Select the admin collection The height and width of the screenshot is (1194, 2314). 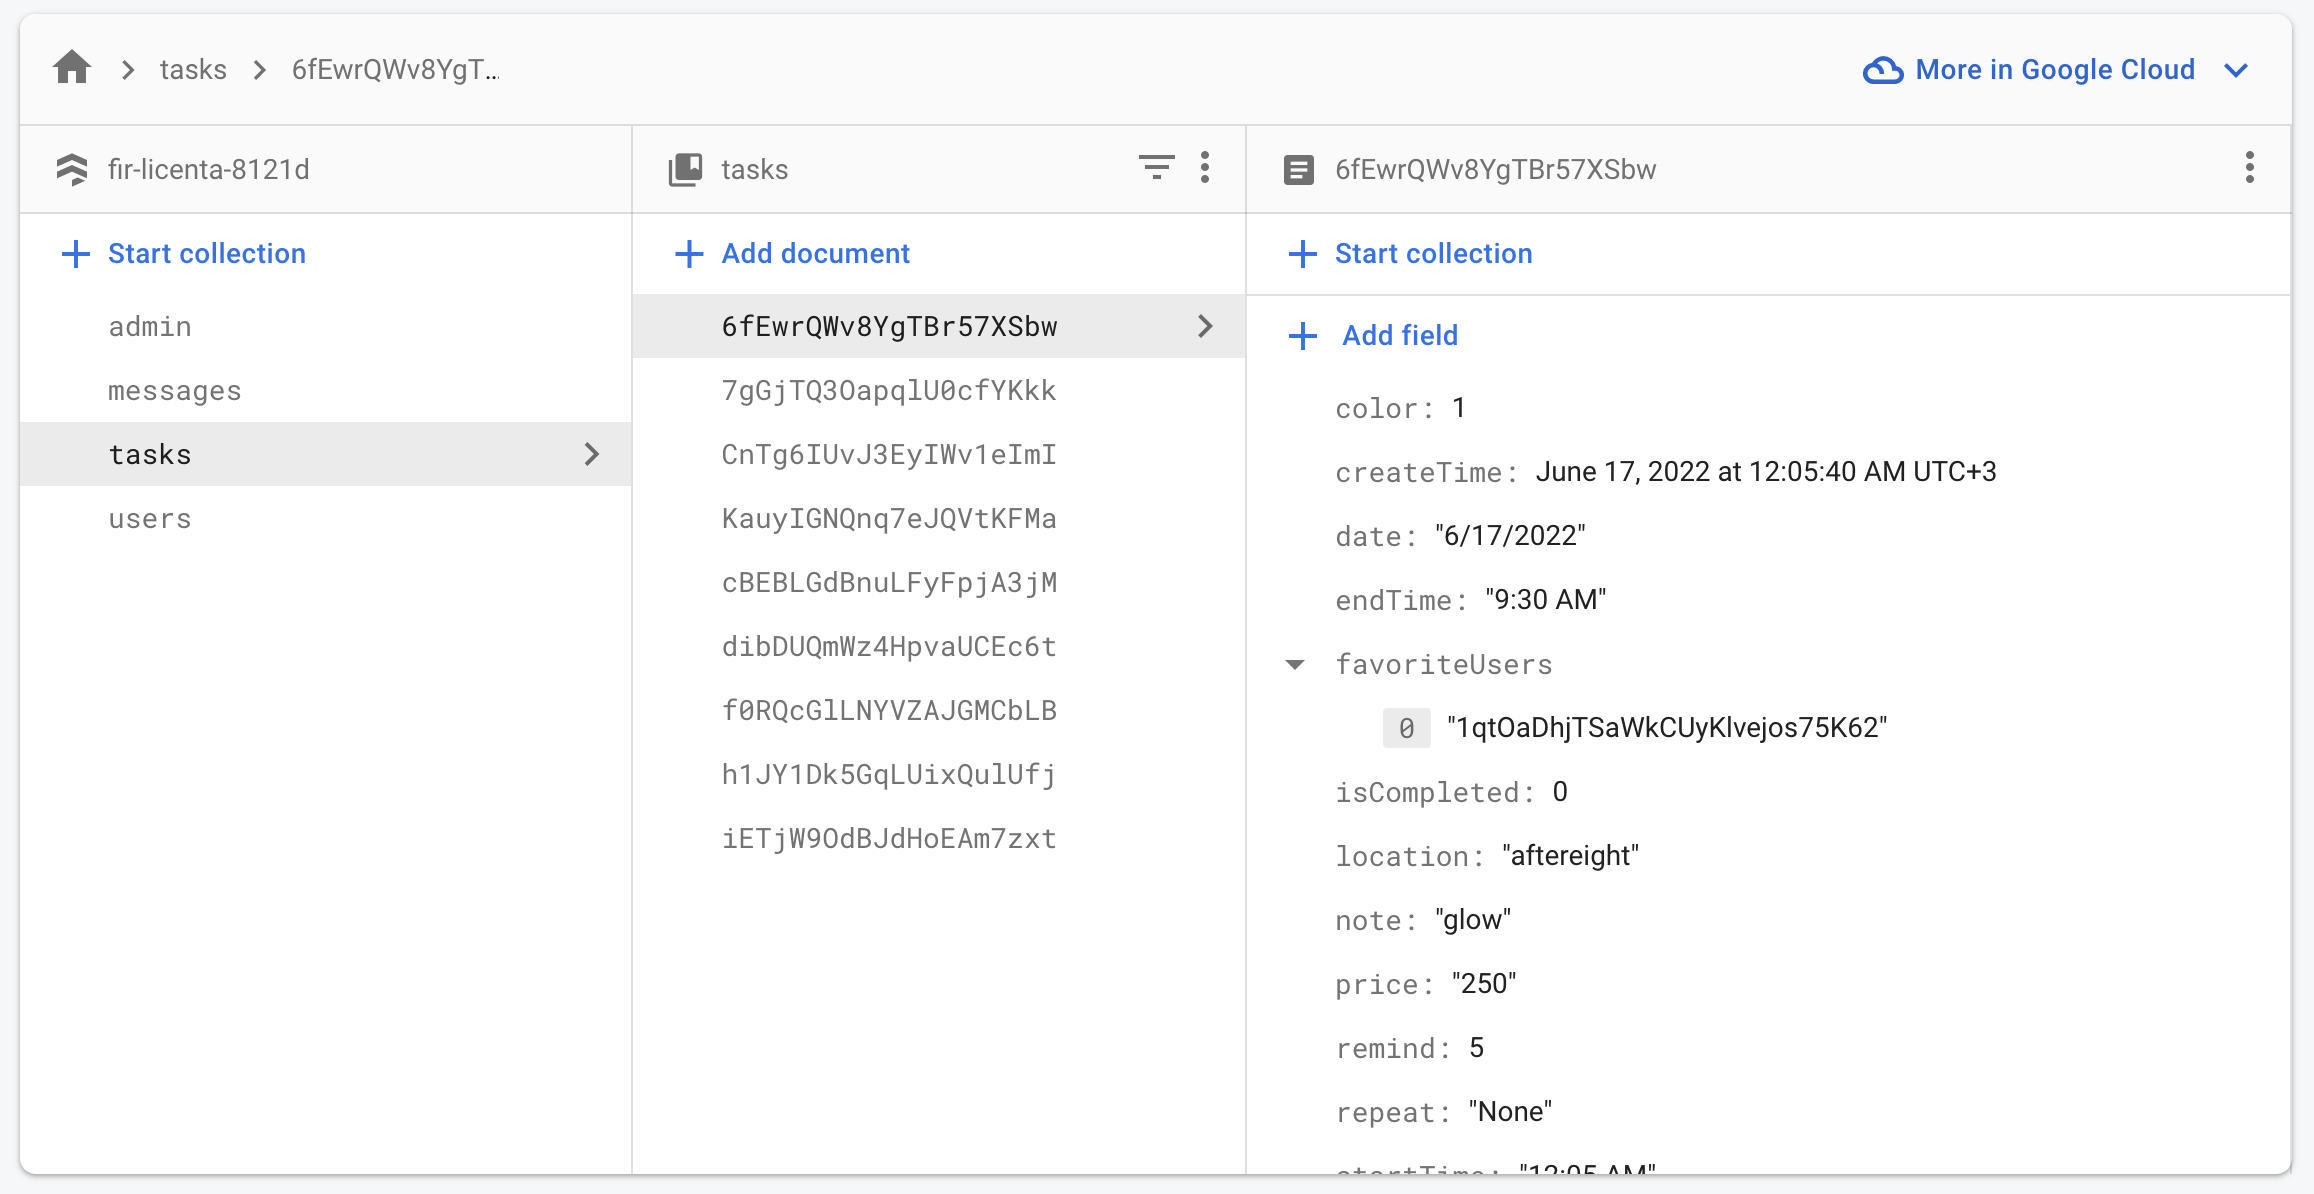(x=150, y=327)
